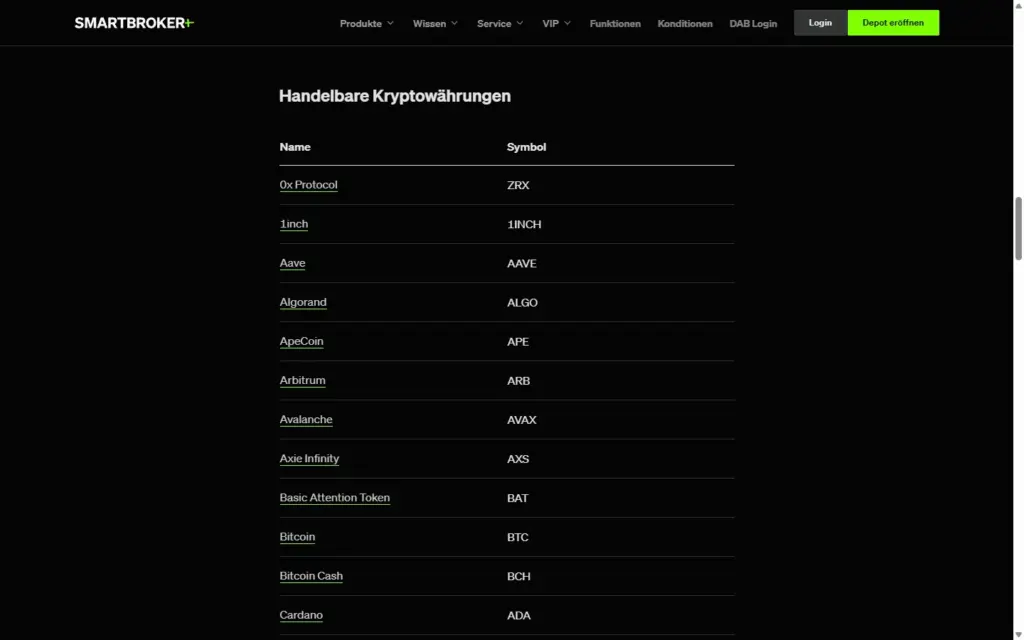The height and width of the screenshot is (640, 1024).
Task: Click the Login button
Action: tap(820, 23)
